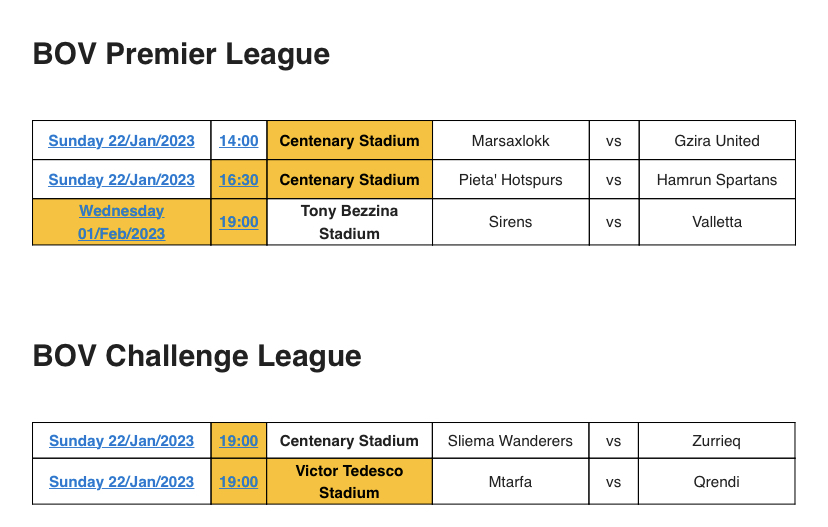
Task: Click the BOV Challenge League heading
Action: [x=197, y=356]
